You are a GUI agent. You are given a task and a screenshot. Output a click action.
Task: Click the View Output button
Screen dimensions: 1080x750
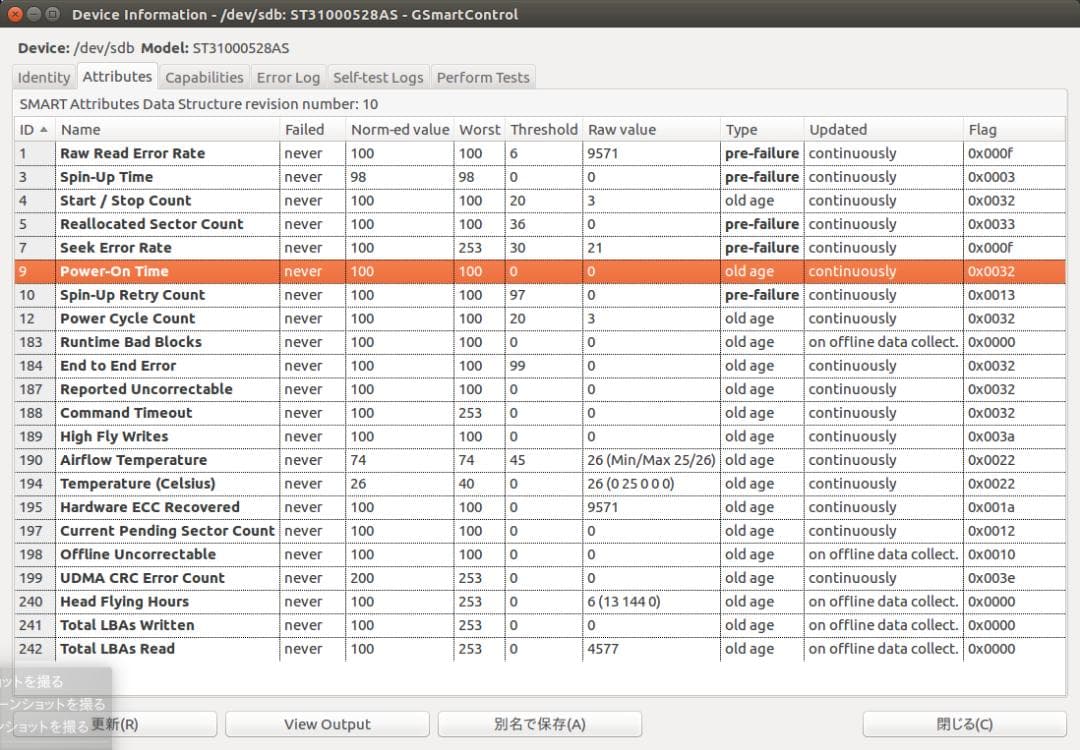click(x=327, y=724)
